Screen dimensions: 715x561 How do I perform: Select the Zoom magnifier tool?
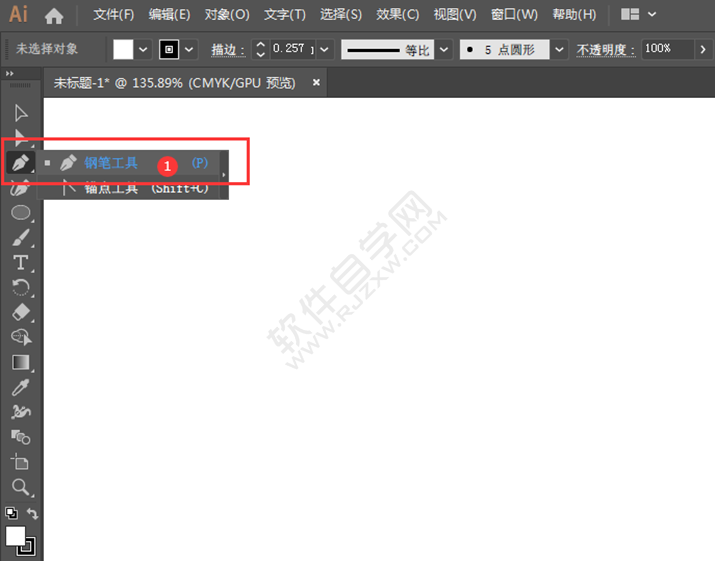point(21,487)
